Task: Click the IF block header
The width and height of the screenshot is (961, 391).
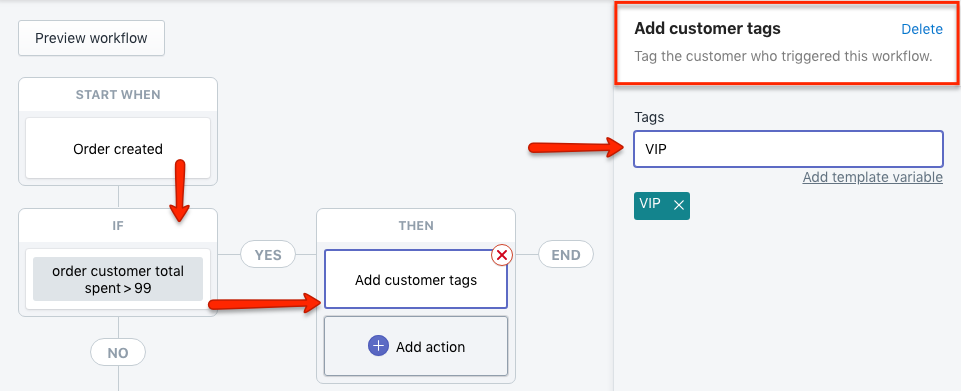Action: (118, 226)
